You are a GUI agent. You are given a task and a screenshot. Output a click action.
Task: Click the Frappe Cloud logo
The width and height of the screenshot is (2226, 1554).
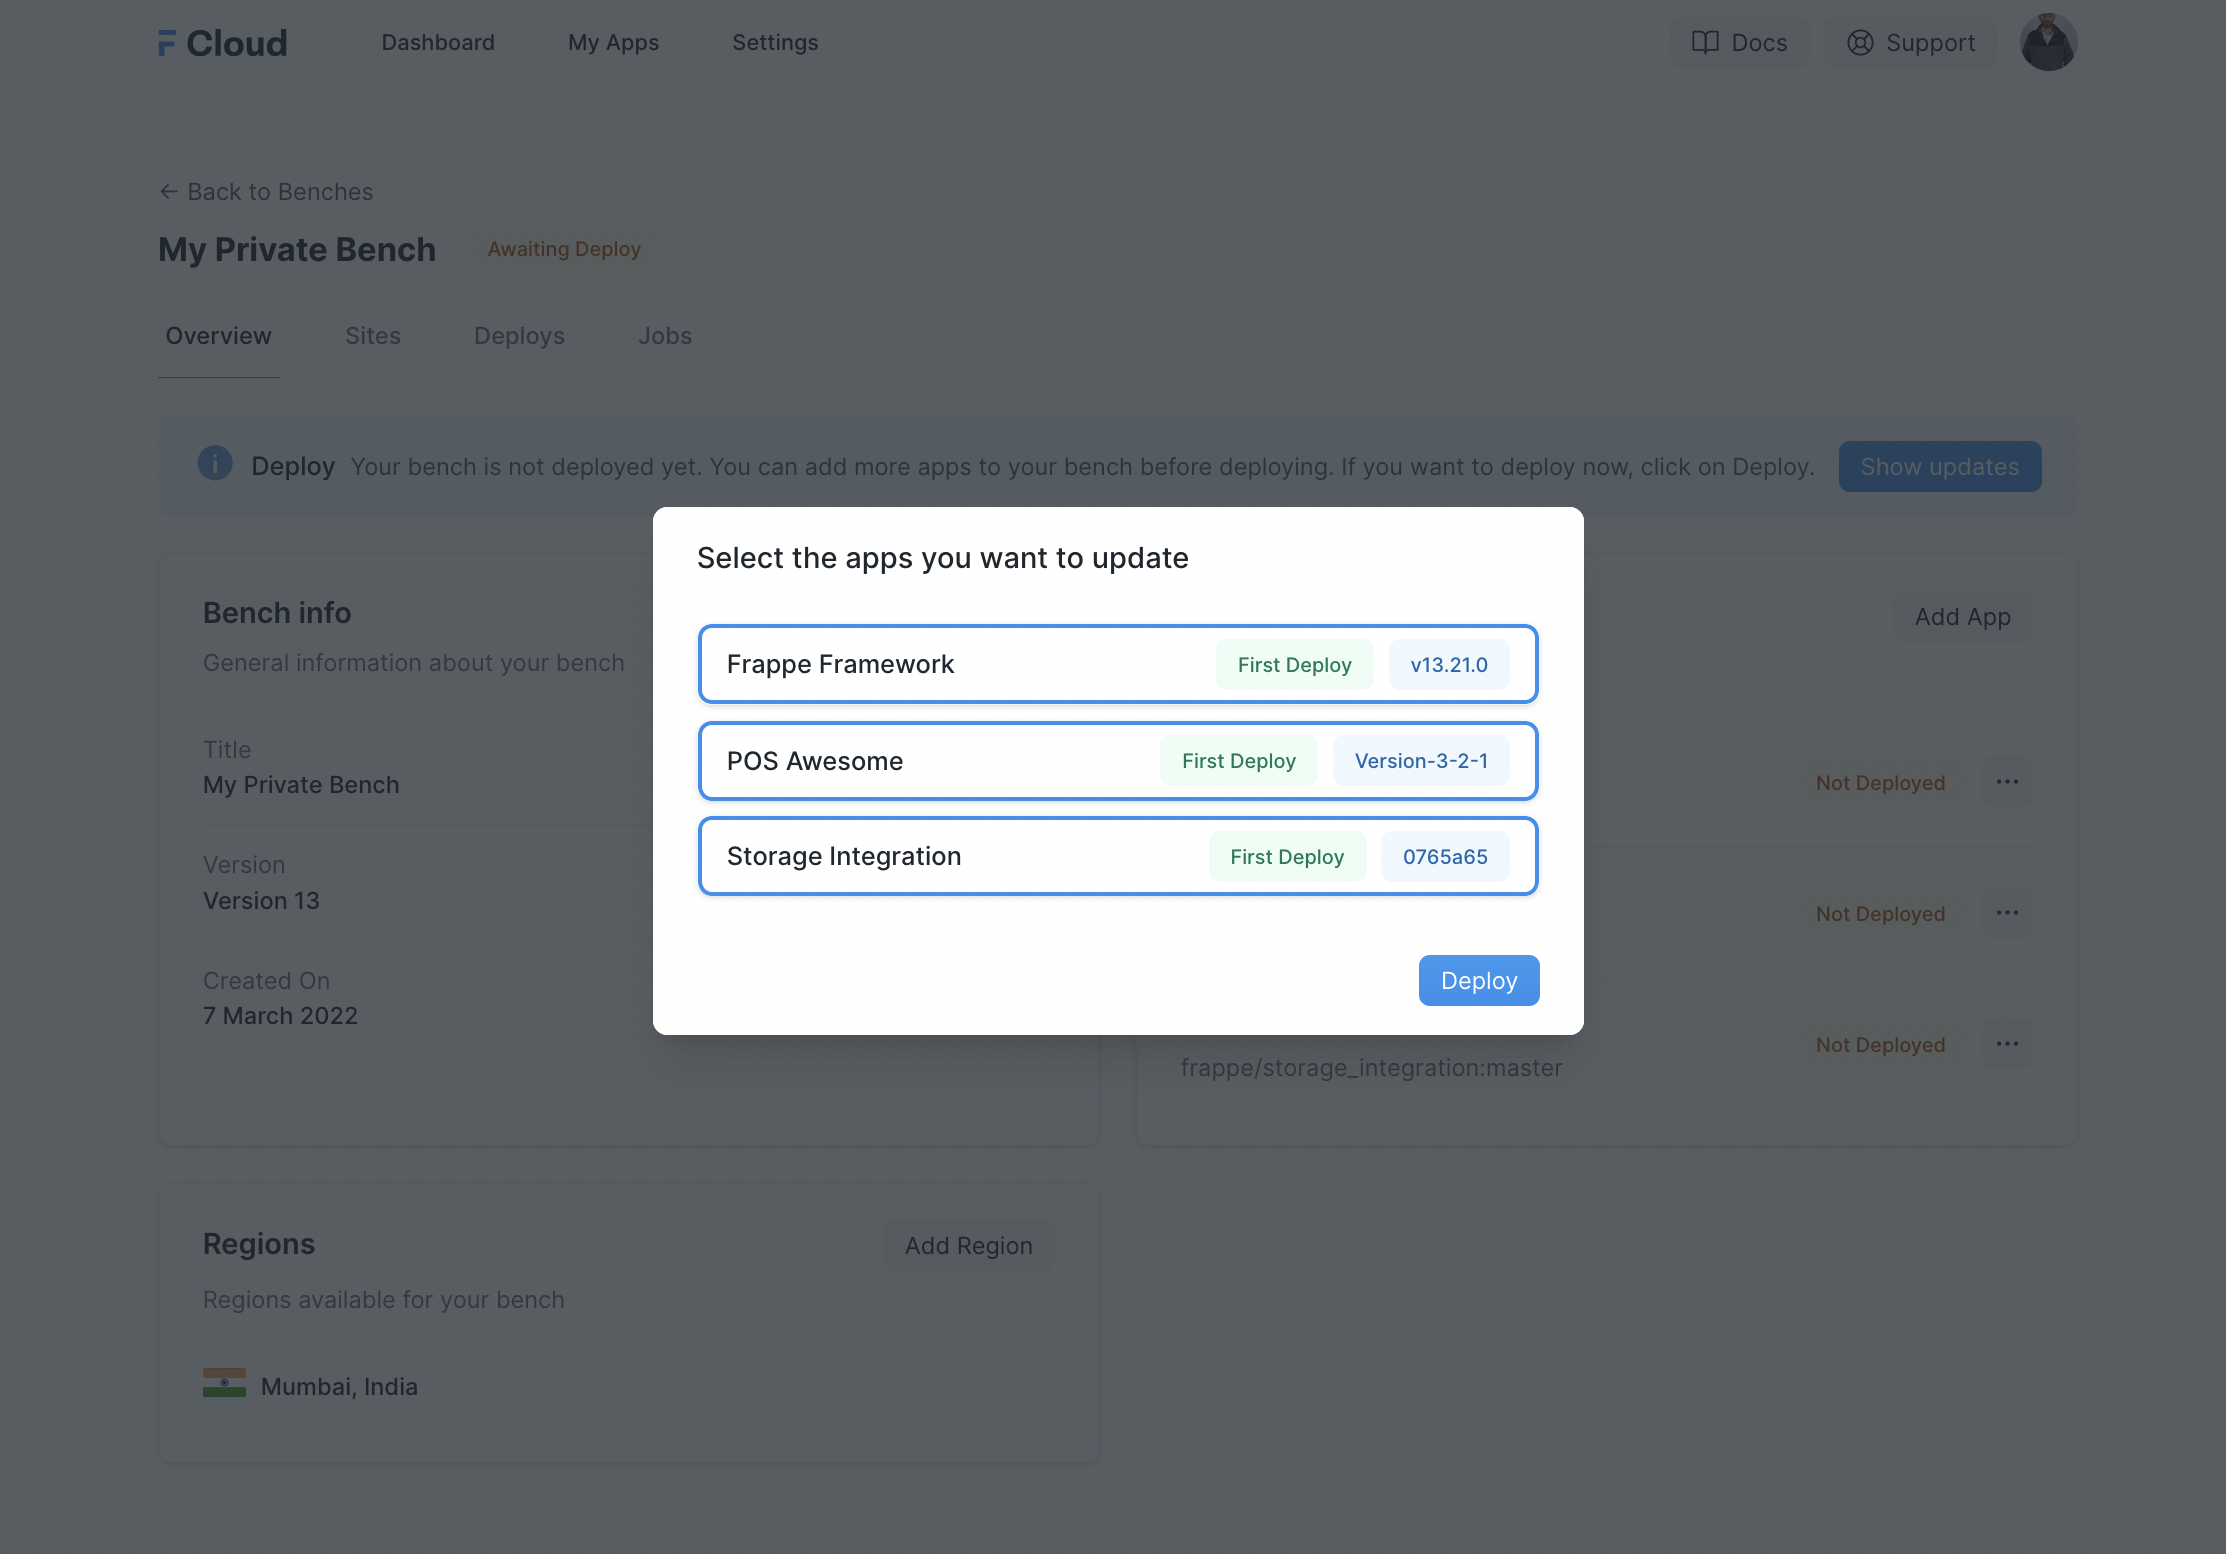[x=222, y=43]
